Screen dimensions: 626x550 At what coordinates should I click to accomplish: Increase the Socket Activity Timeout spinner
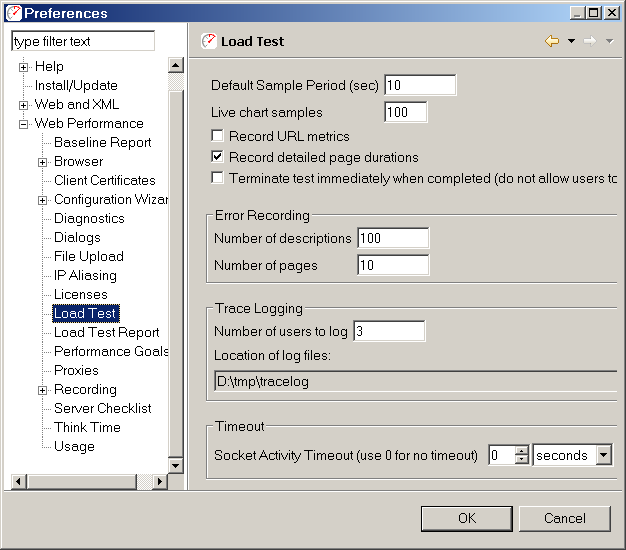[x=521, y=451]
